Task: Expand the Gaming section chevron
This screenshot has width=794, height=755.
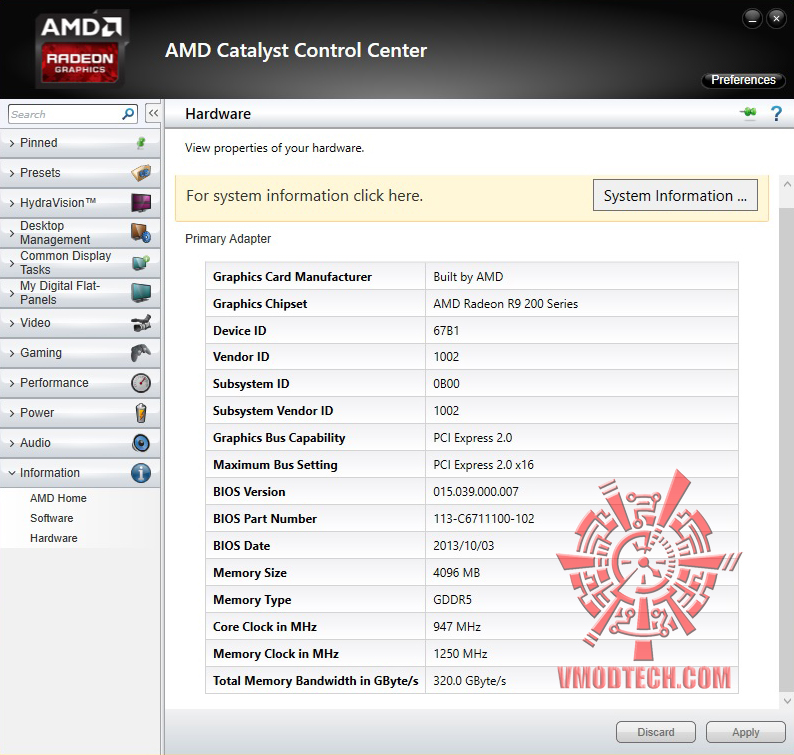Action: [12, 353]
